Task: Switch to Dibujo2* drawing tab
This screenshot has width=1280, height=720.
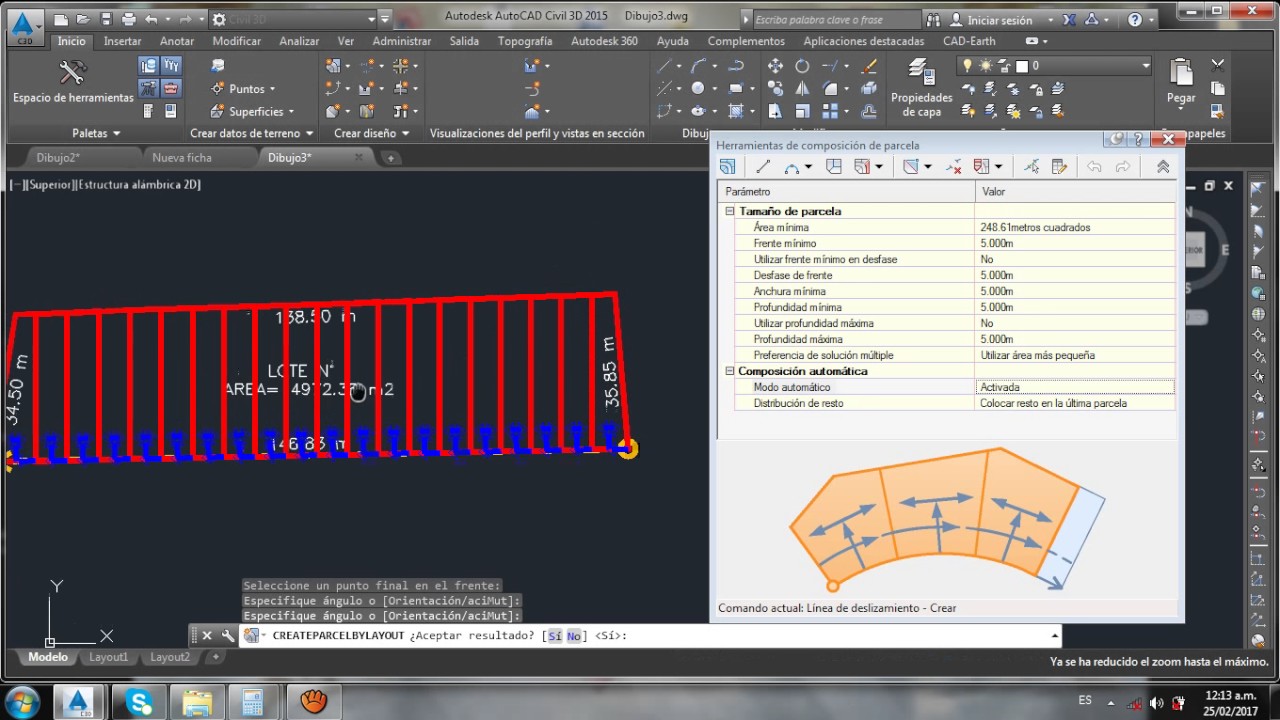Action: pos(58,157)
